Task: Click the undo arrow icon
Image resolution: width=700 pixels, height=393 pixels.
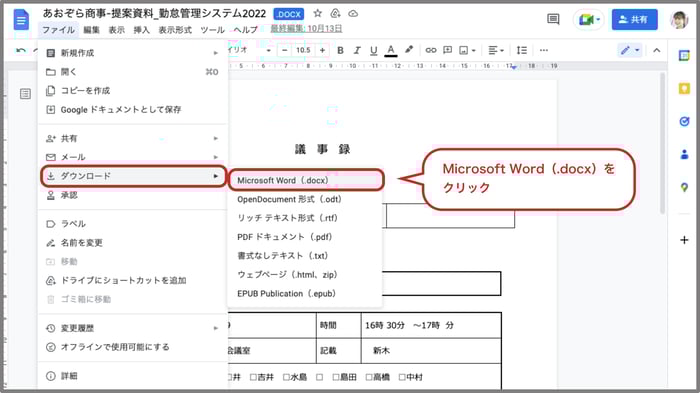Action: click(21, 50)
